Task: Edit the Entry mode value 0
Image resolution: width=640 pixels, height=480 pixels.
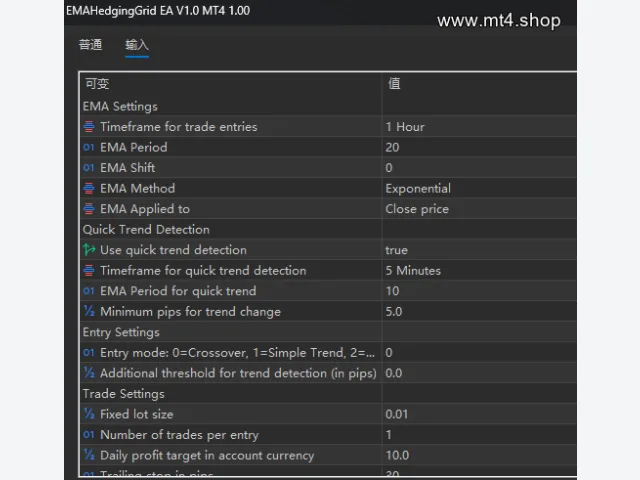Action: (x=389, y=353)
